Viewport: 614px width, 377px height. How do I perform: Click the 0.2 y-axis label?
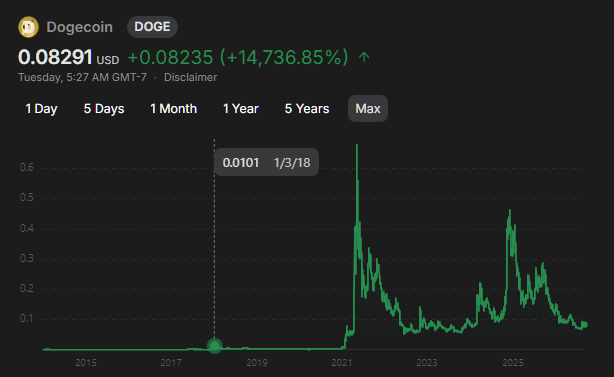click(27, 289)
